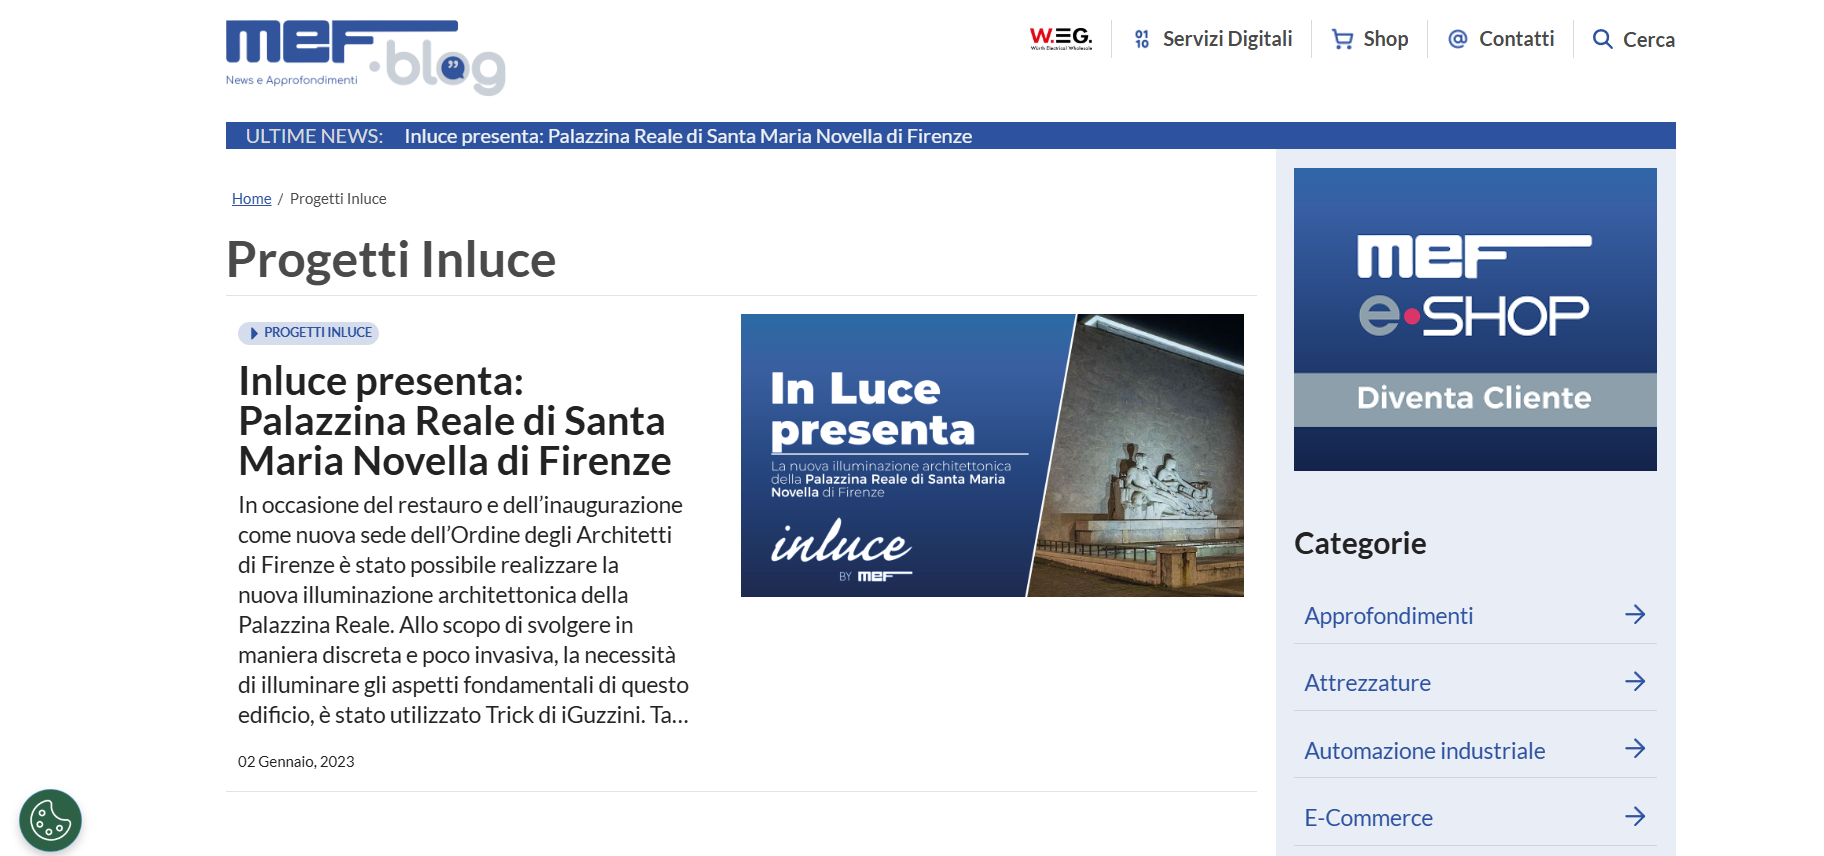Click the article excerpt paragraph
Image resolution: width=1824 pixels, height=856 pixels.
pyautogui.click(x=463, y=610)
